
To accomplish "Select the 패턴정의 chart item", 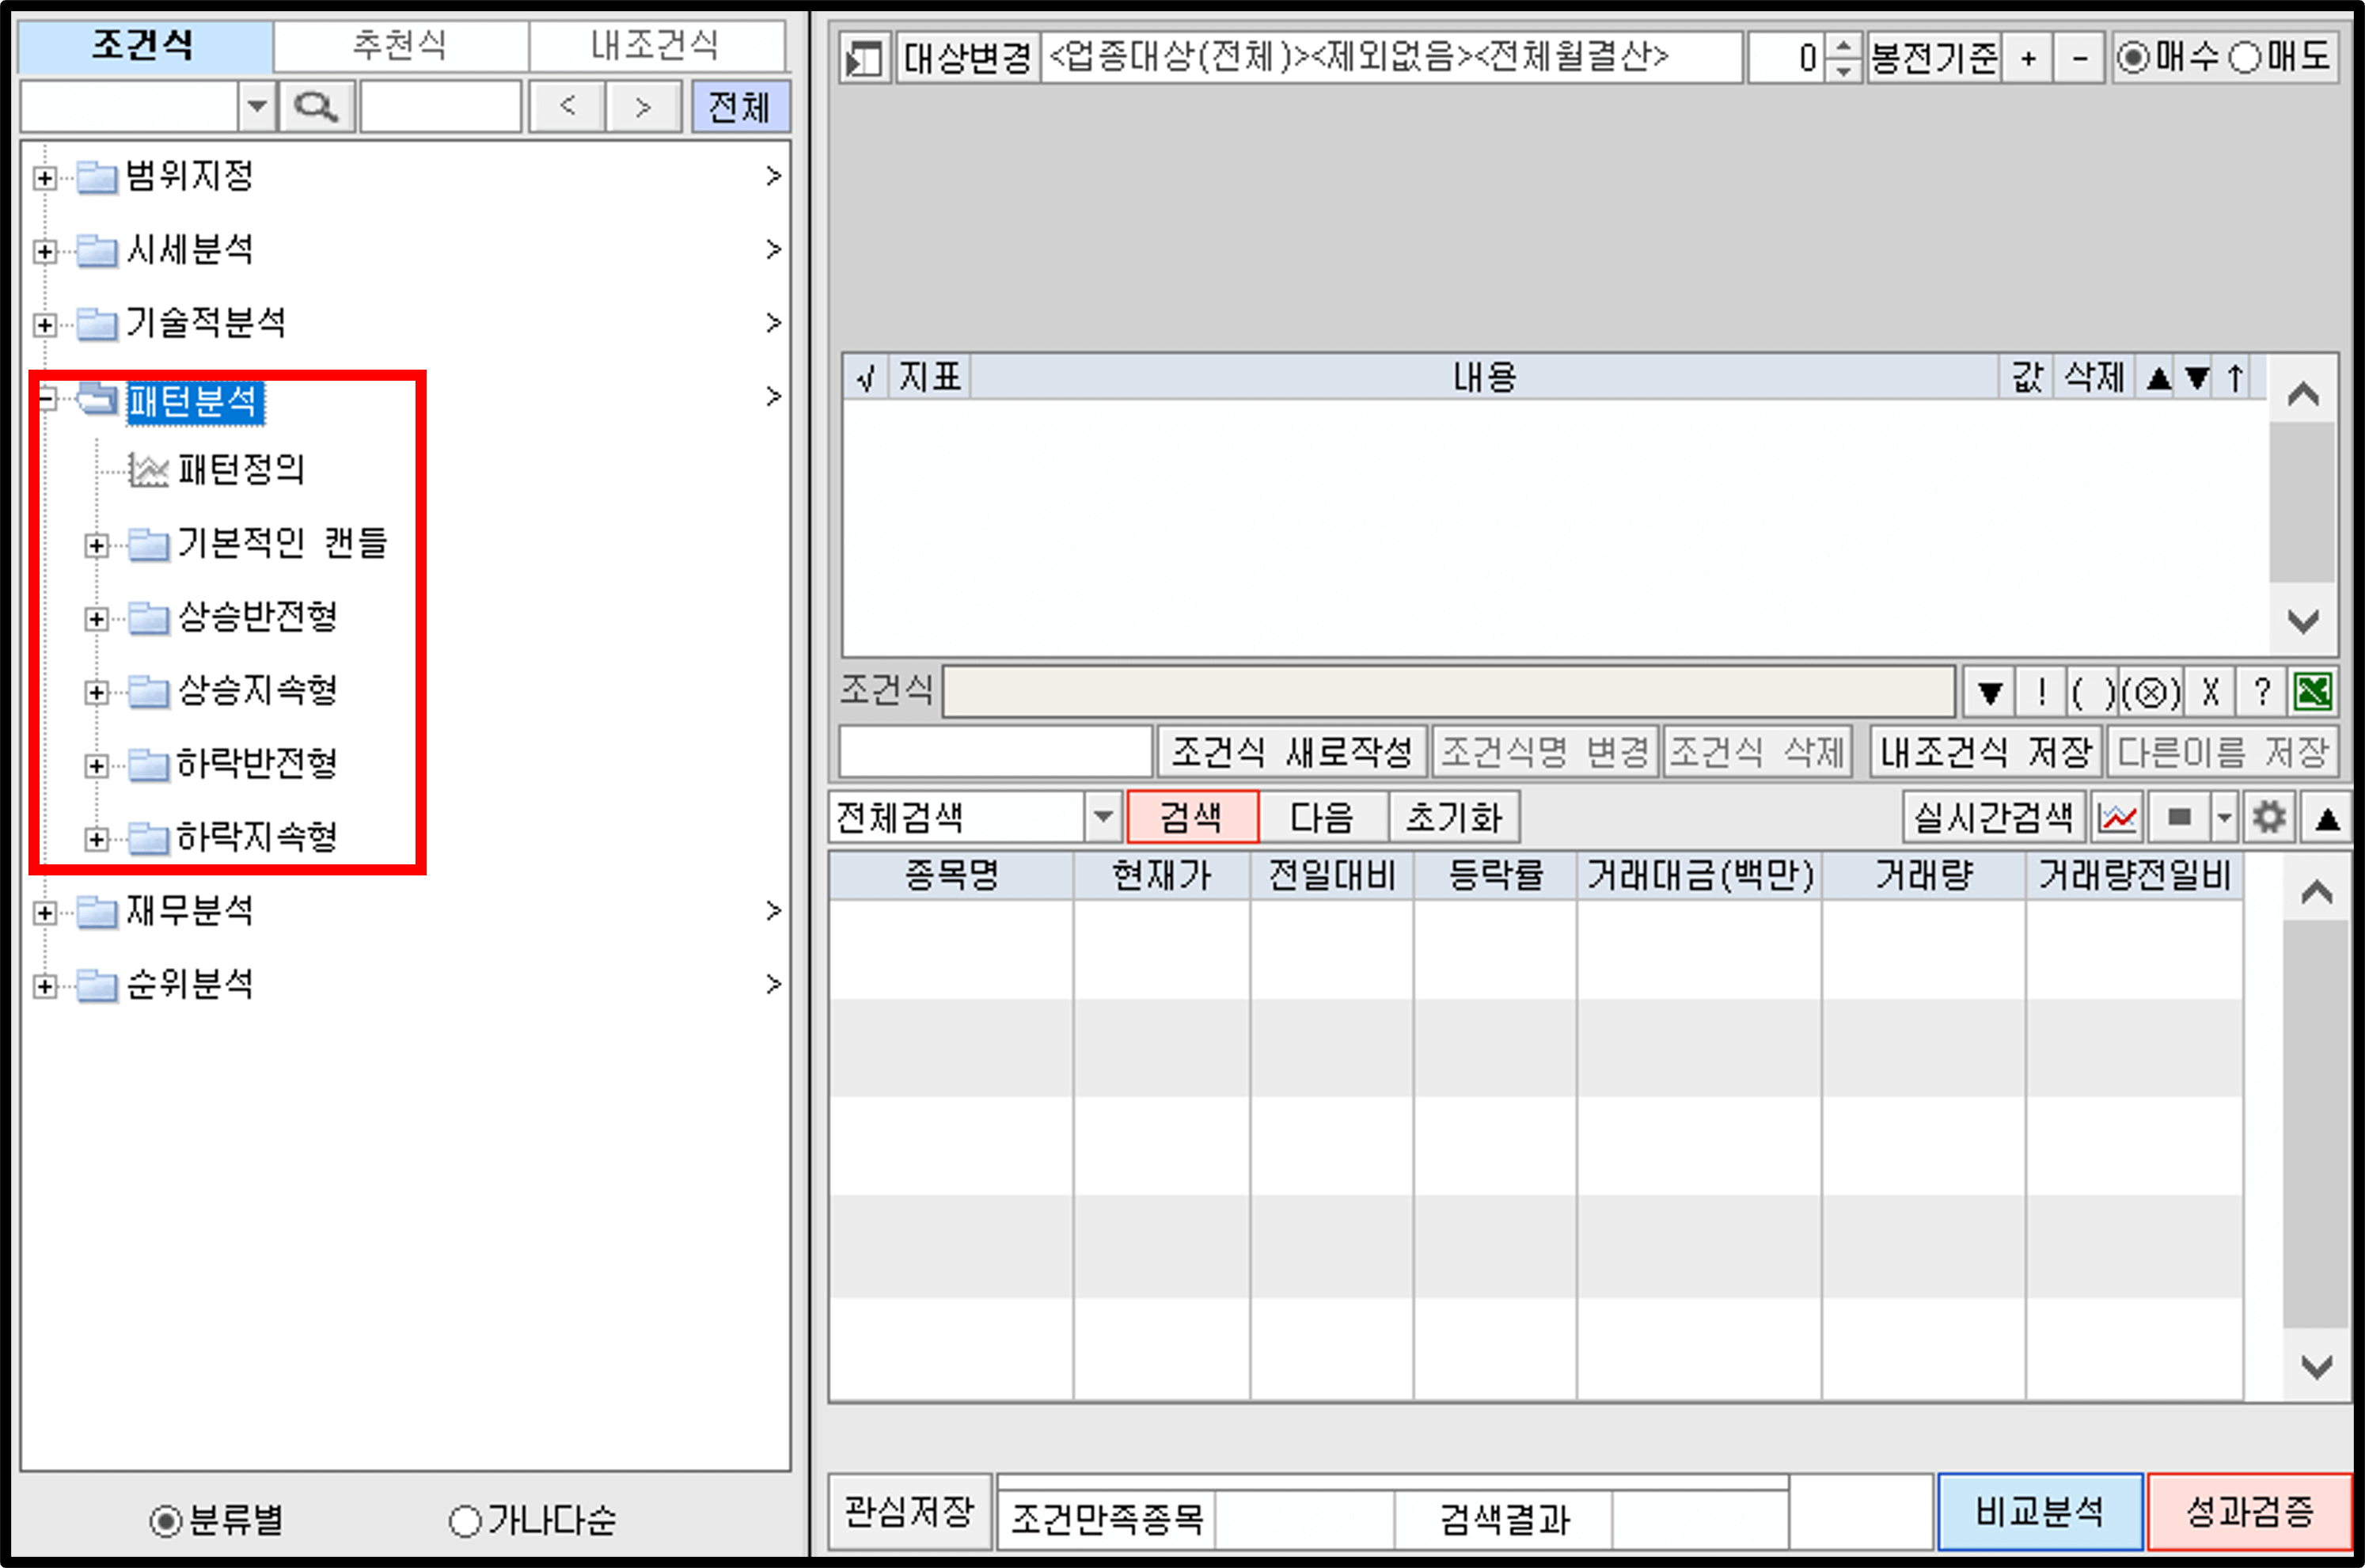I will 240,470.
